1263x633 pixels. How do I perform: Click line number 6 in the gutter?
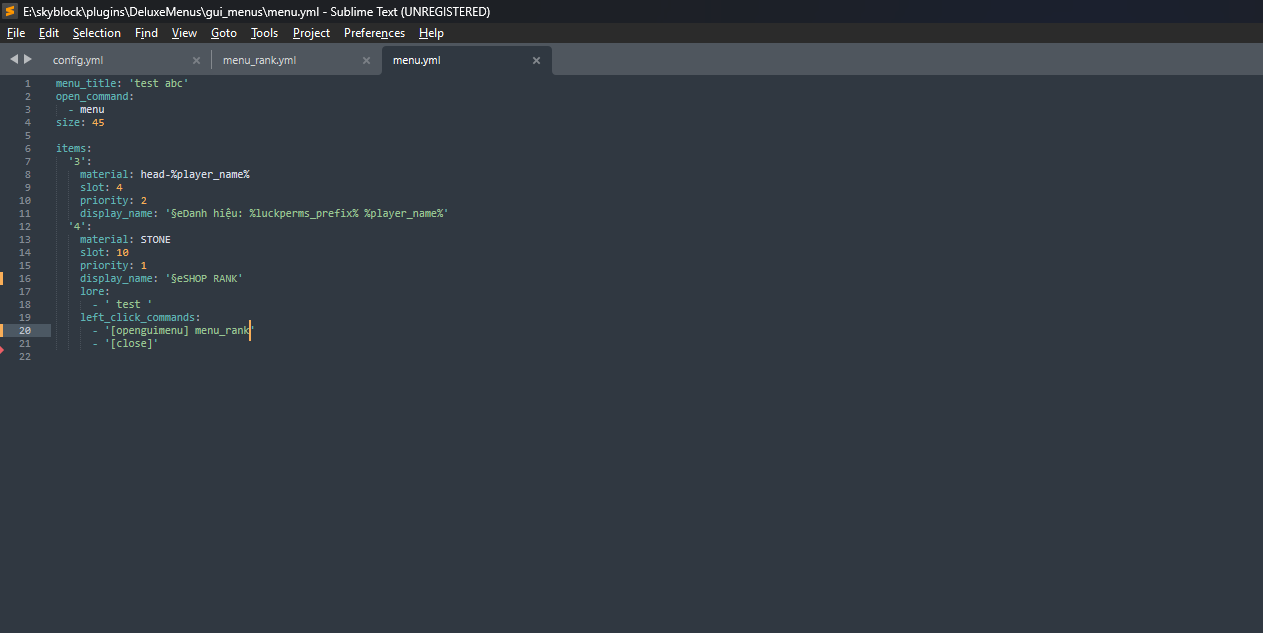pos(27,148)
